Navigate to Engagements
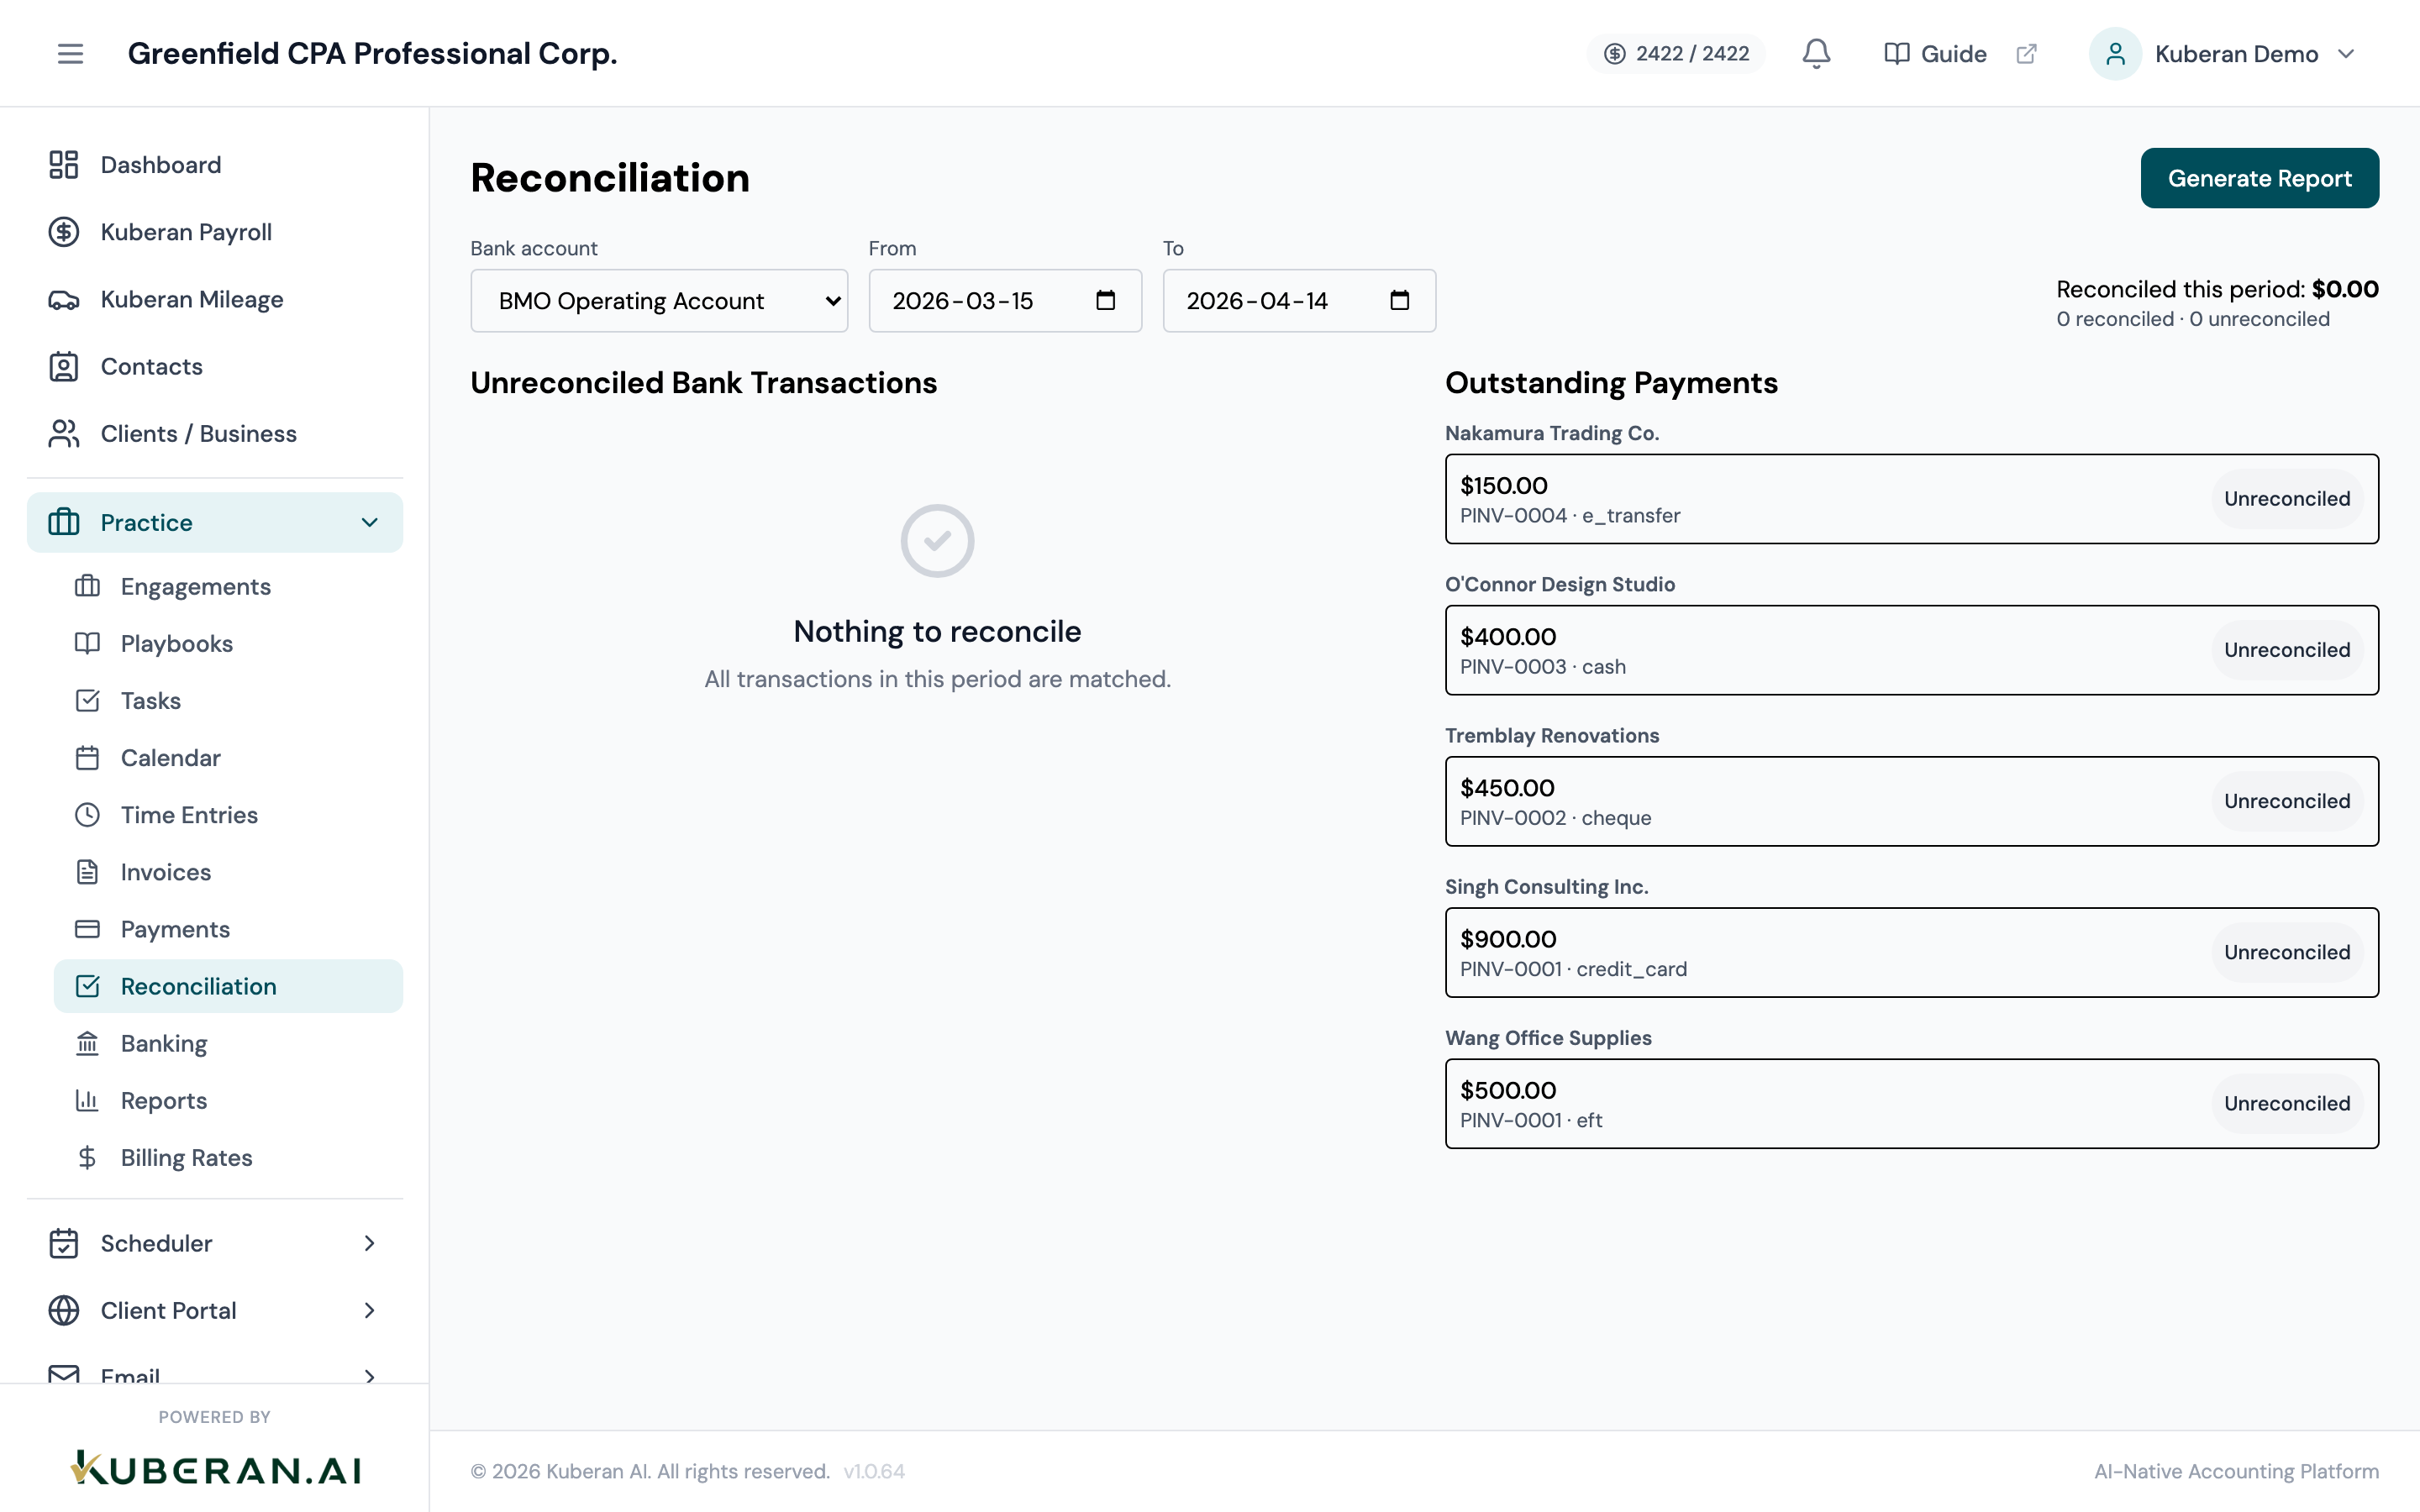 point(228,586)
